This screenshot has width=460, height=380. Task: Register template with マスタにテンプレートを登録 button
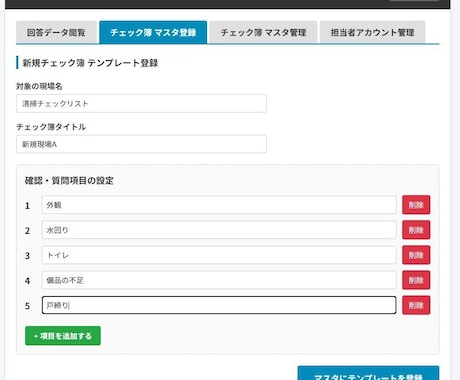click(368, 374)
